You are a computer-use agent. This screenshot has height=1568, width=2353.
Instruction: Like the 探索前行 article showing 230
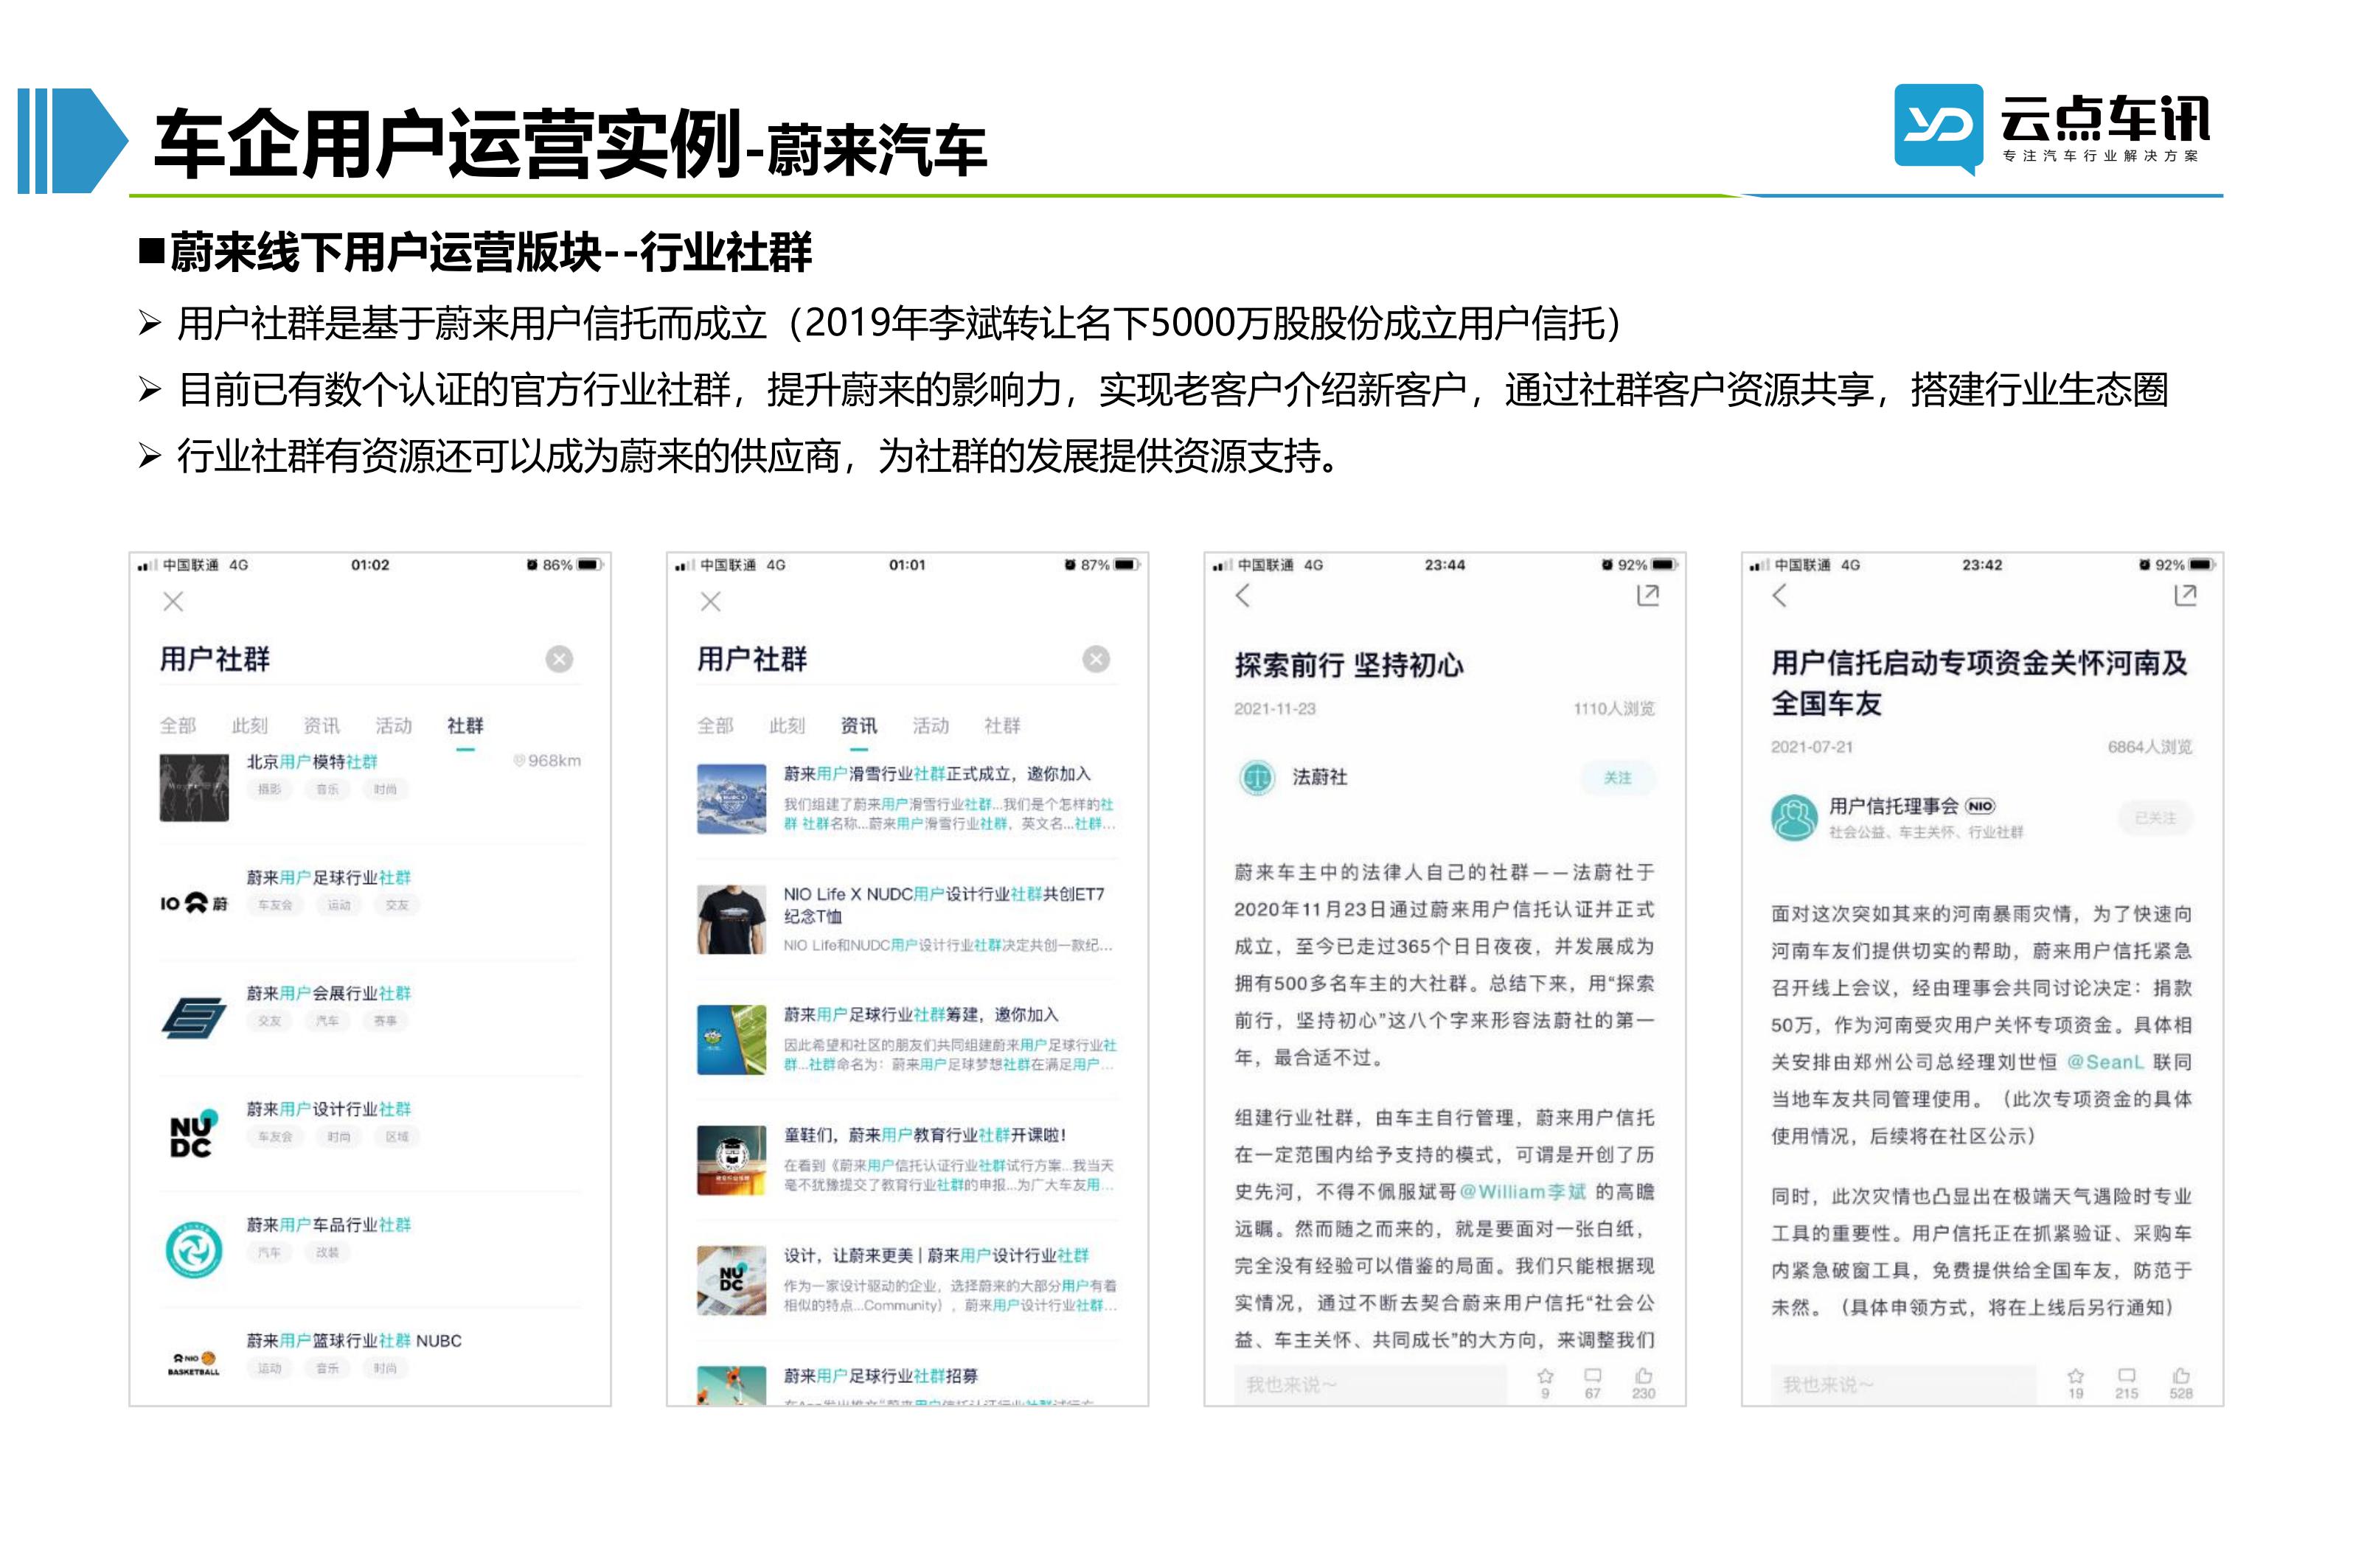click(1643, 1382)
